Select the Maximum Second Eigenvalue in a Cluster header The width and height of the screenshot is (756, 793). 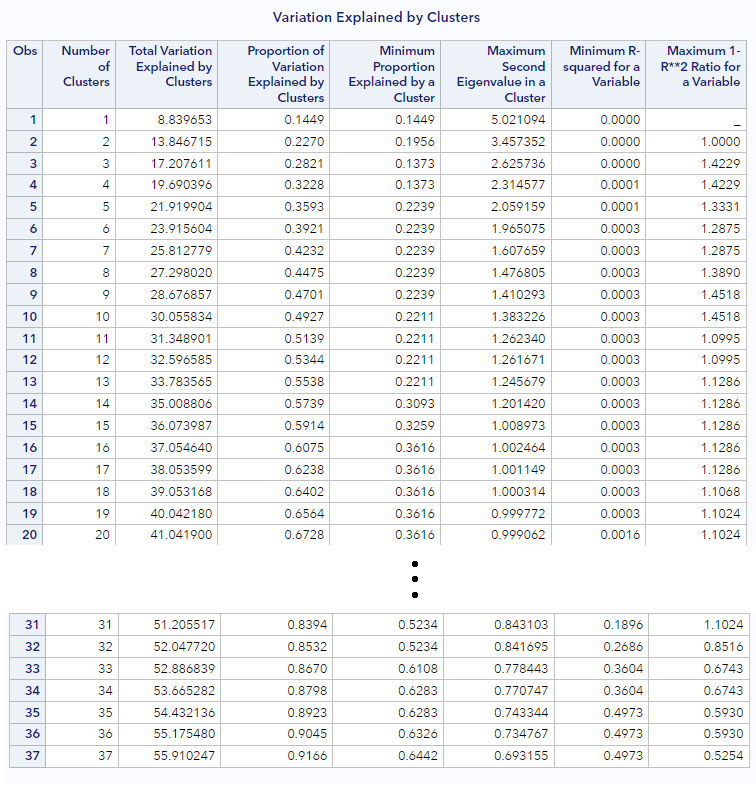(496, 74)
